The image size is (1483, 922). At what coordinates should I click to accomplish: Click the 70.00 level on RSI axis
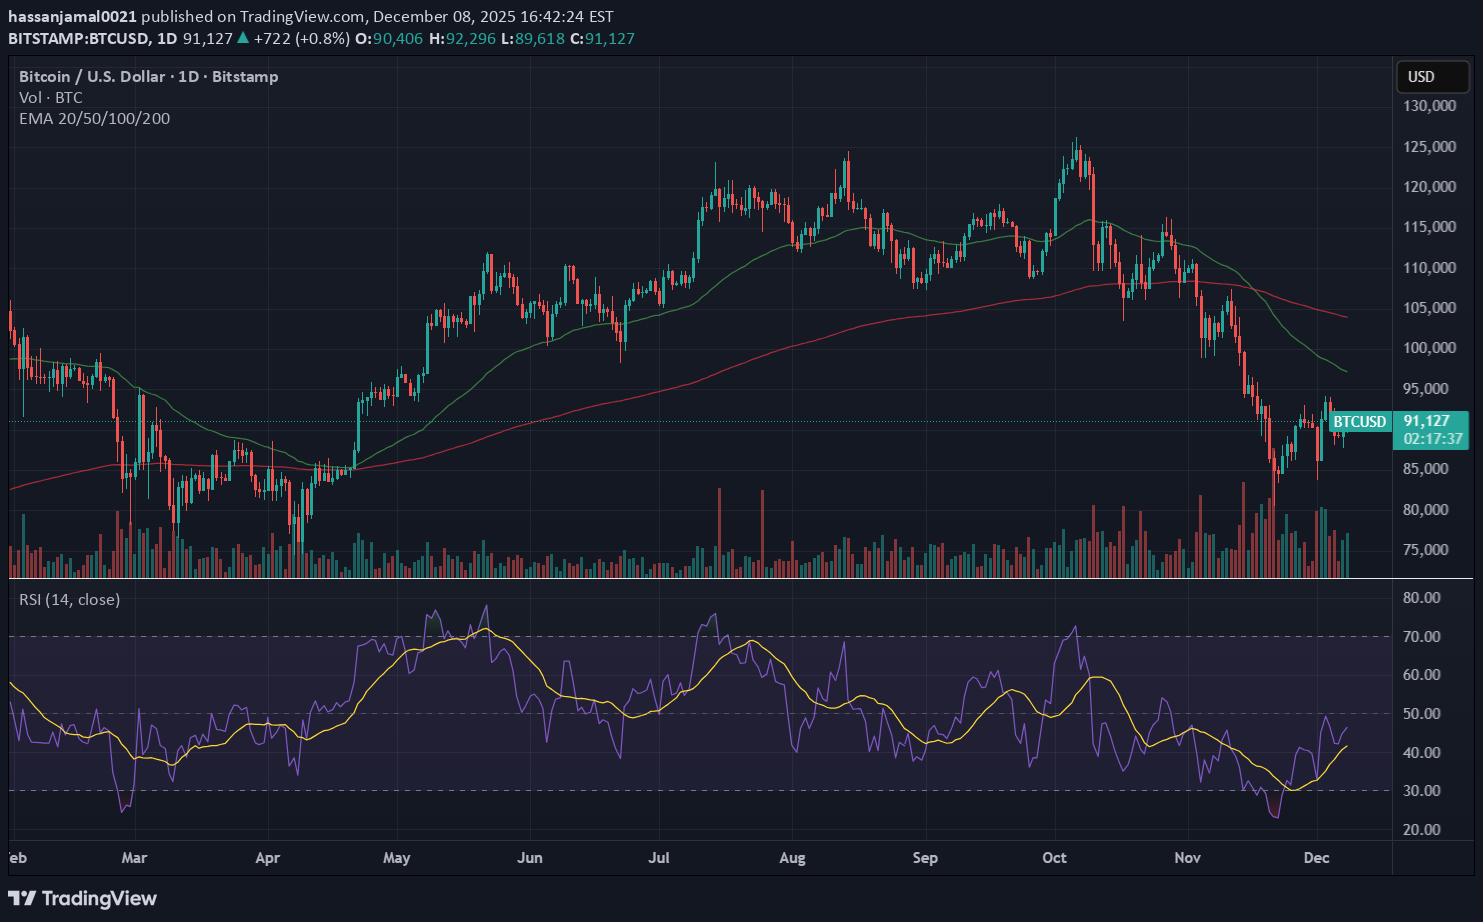pos(1421,637)
